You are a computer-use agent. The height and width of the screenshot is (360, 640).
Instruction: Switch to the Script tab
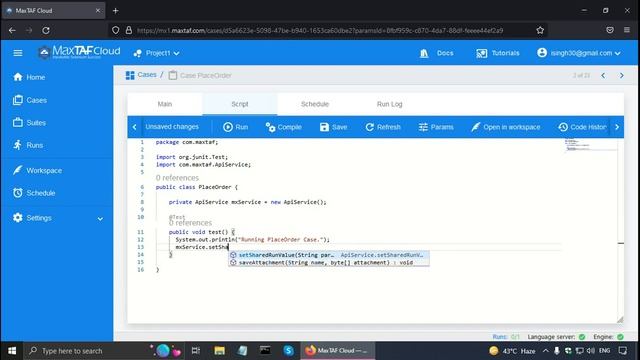point(240,104)
